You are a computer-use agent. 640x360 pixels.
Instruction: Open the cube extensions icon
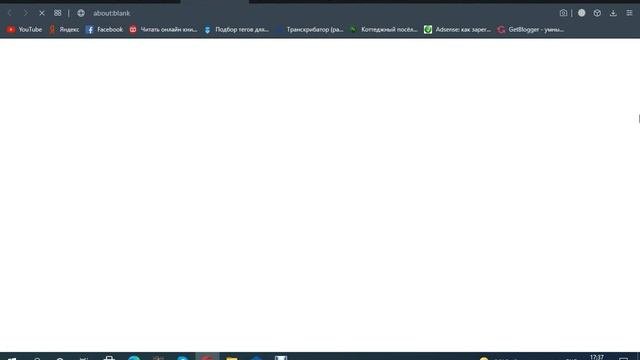[x=597, y=13]
